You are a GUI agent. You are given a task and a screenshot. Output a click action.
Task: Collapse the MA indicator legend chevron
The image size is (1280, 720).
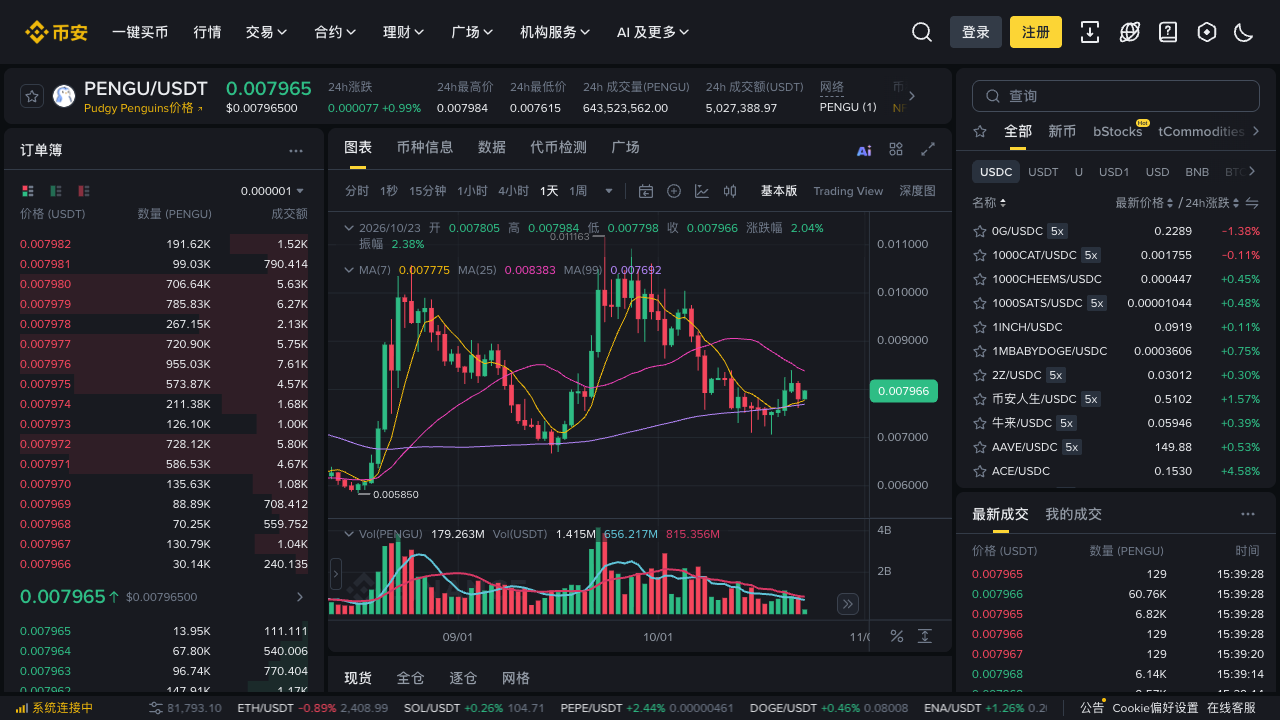pos(349,270)
